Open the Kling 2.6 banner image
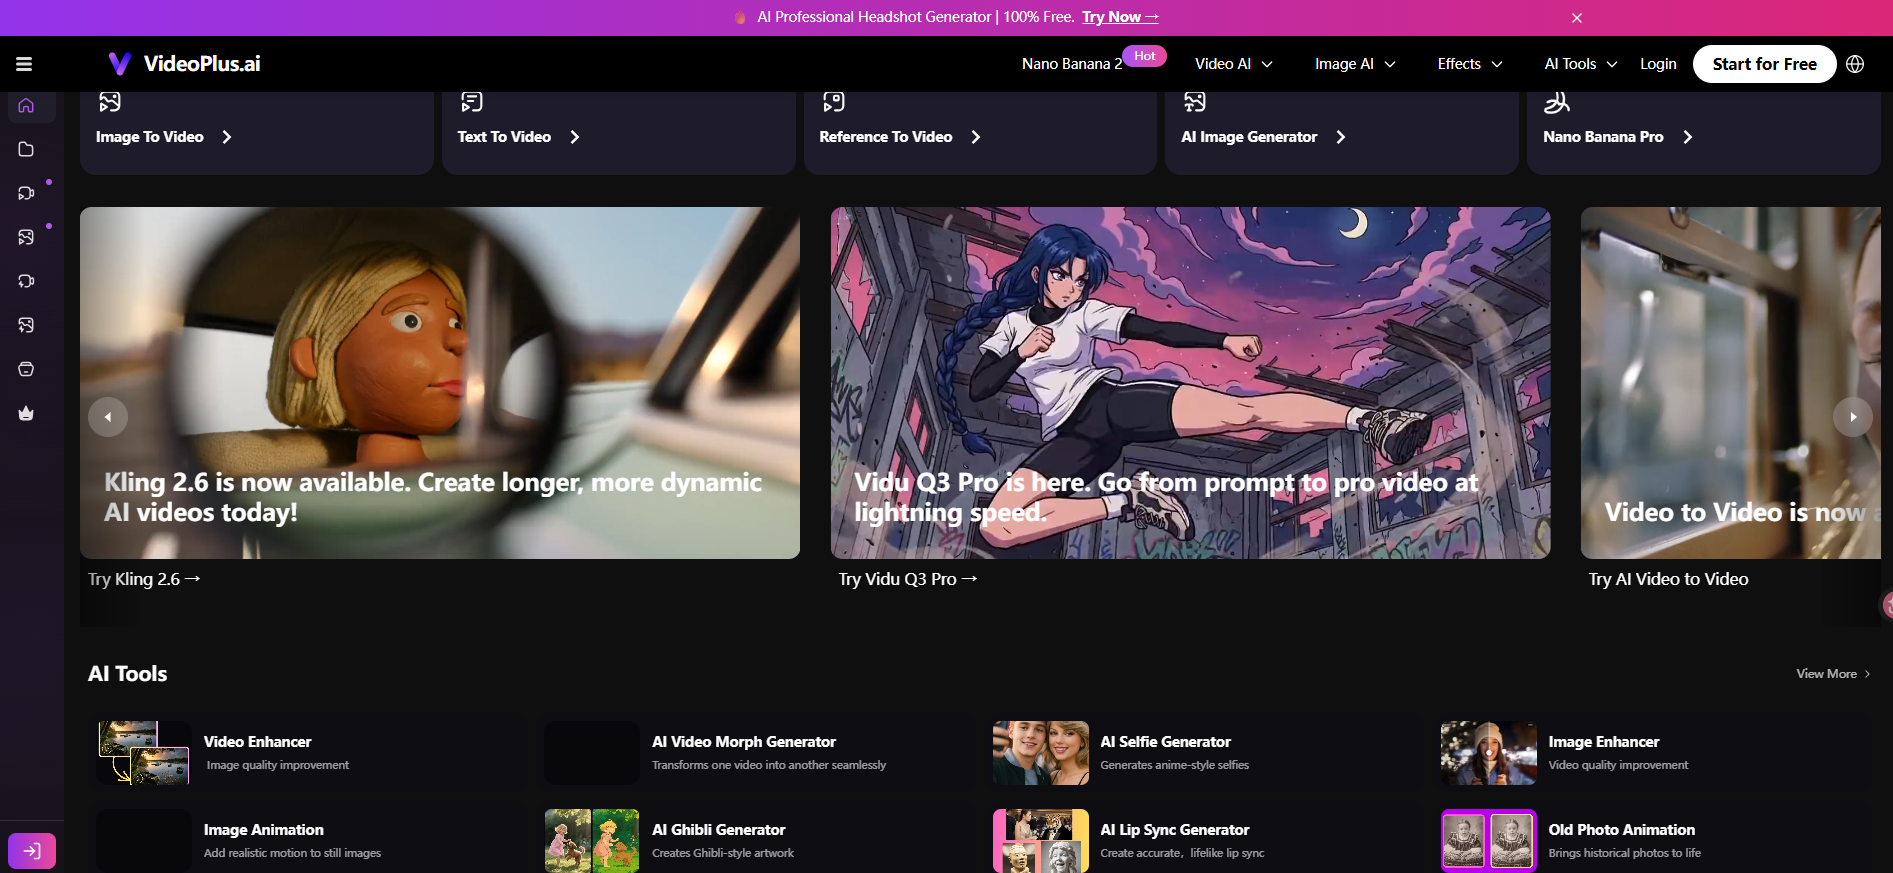Viewport: 1893px width, 873px height. point(440,383)
